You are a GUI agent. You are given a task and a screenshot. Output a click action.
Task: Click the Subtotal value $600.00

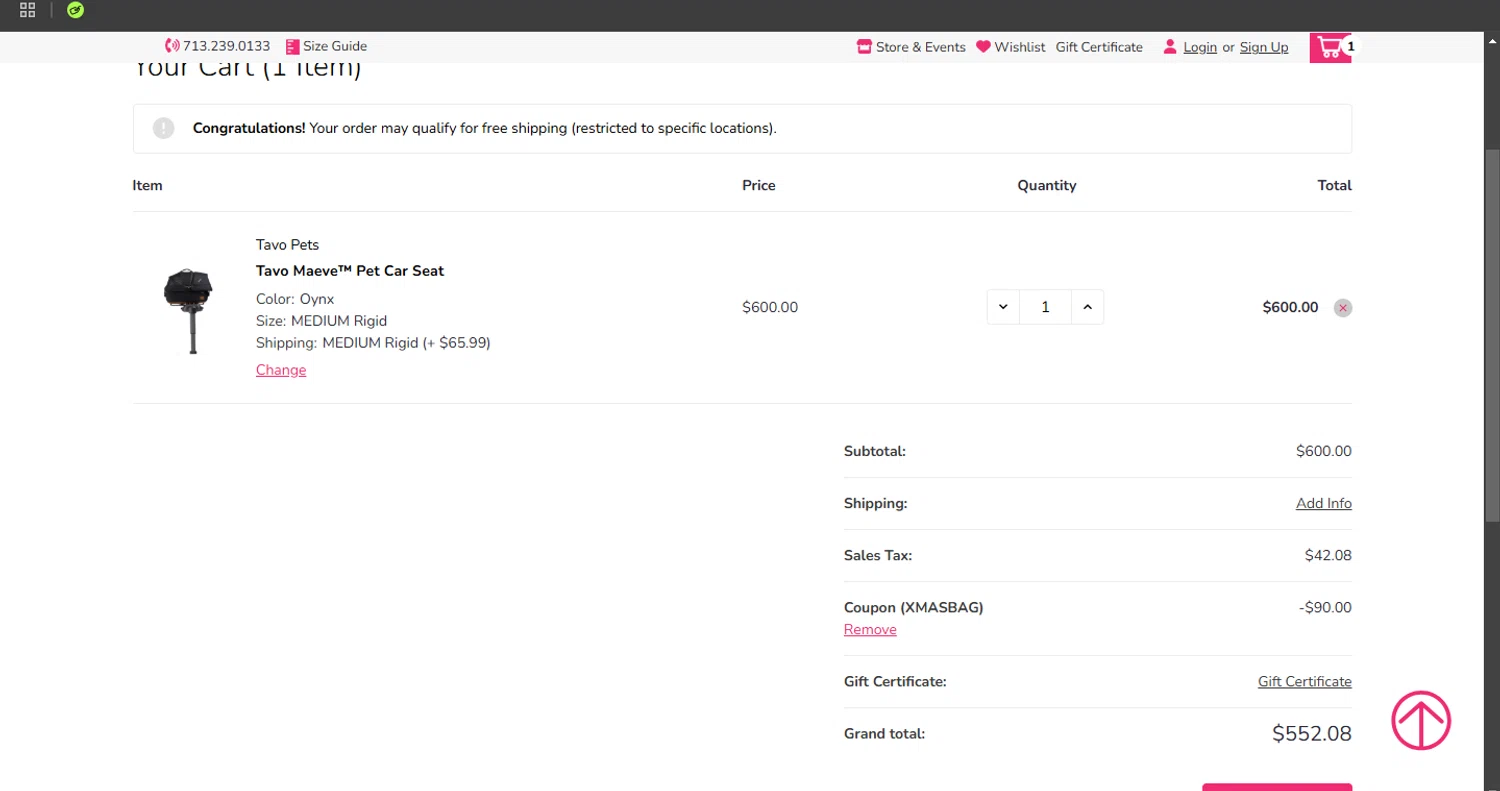[x=1324, y=451]
